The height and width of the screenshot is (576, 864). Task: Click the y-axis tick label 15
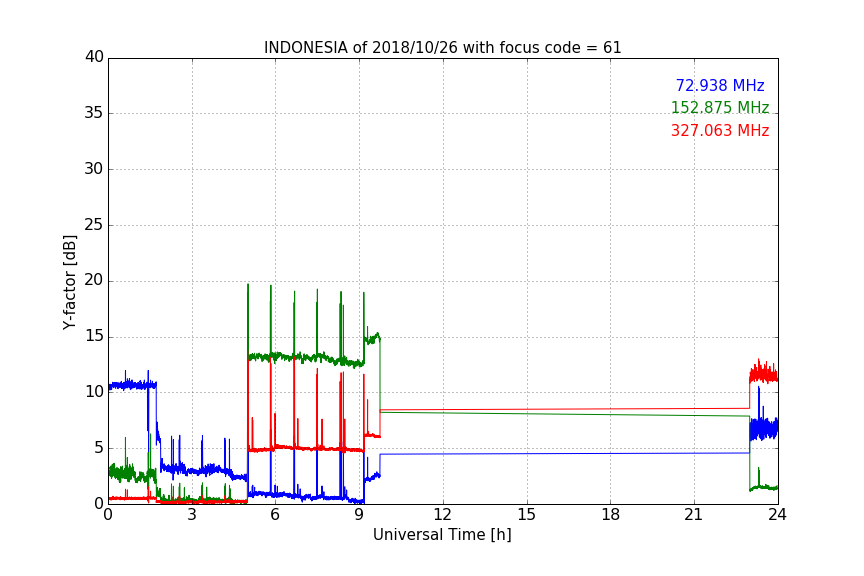[94, 336]
